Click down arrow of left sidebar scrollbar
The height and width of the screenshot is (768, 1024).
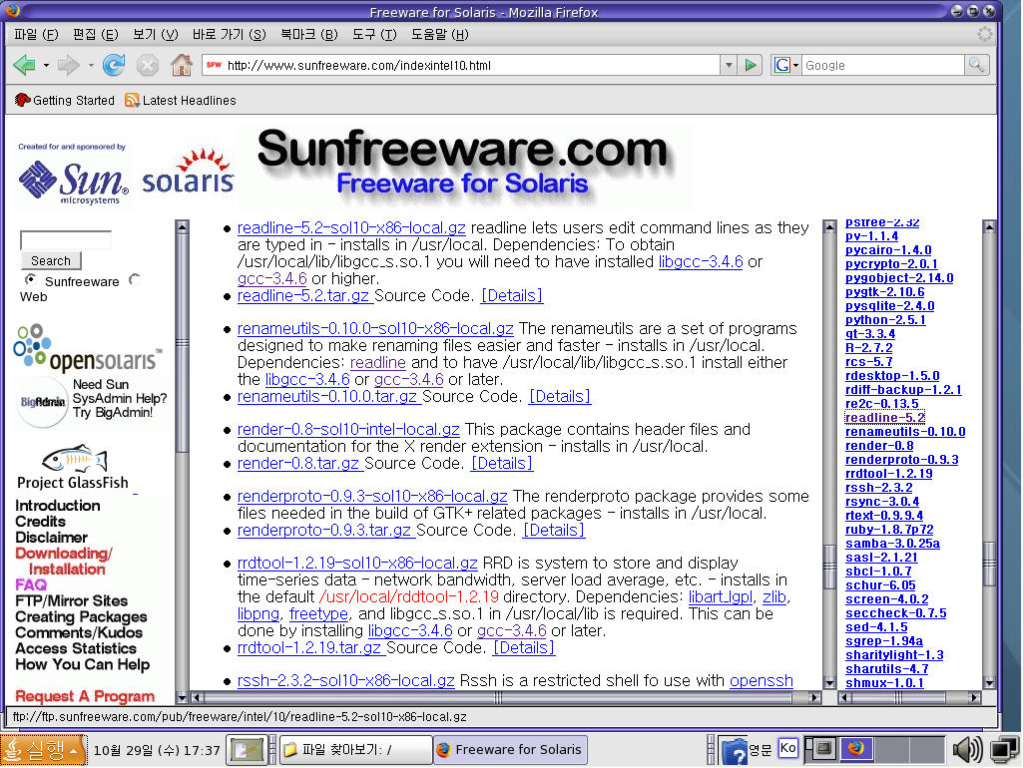pyautogui.click(x=182, y=697)
